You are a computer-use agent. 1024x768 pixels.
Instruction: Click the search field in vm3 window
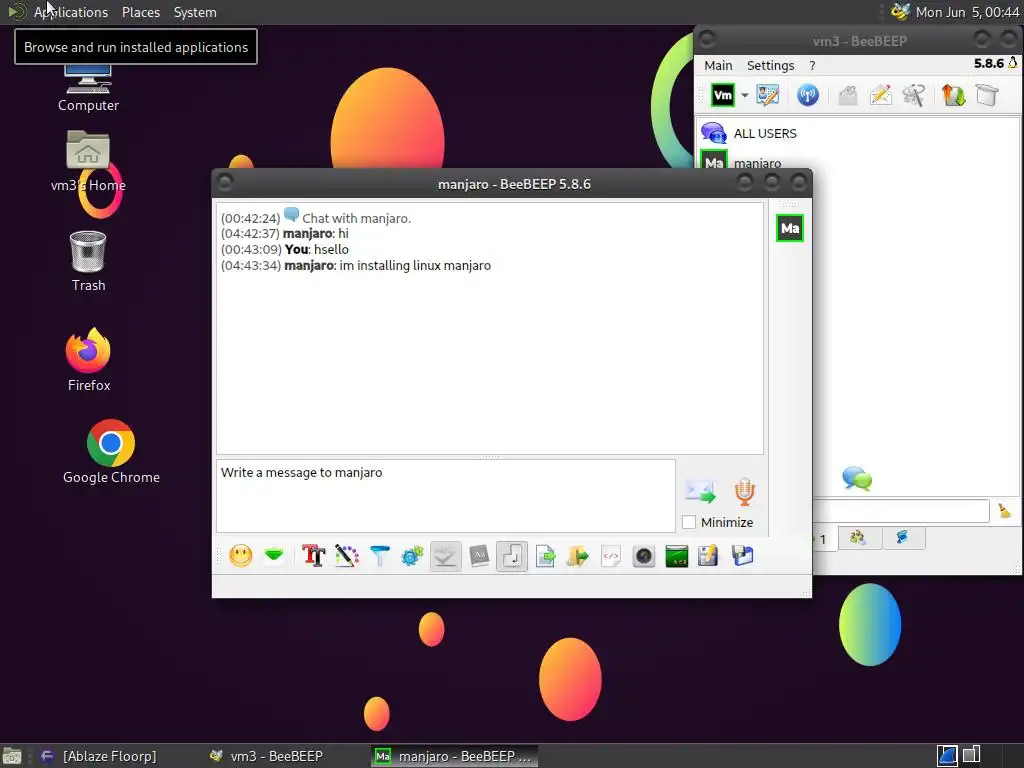[x=901, y=511]
